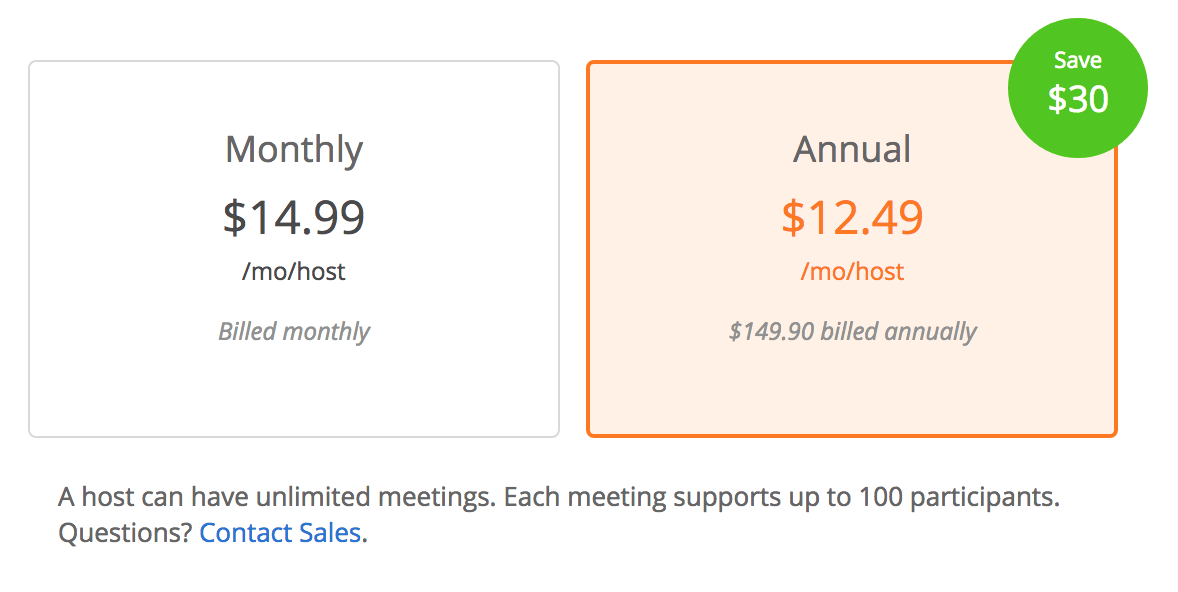Click the word "Sales" in the blue link

click(329, 533)
